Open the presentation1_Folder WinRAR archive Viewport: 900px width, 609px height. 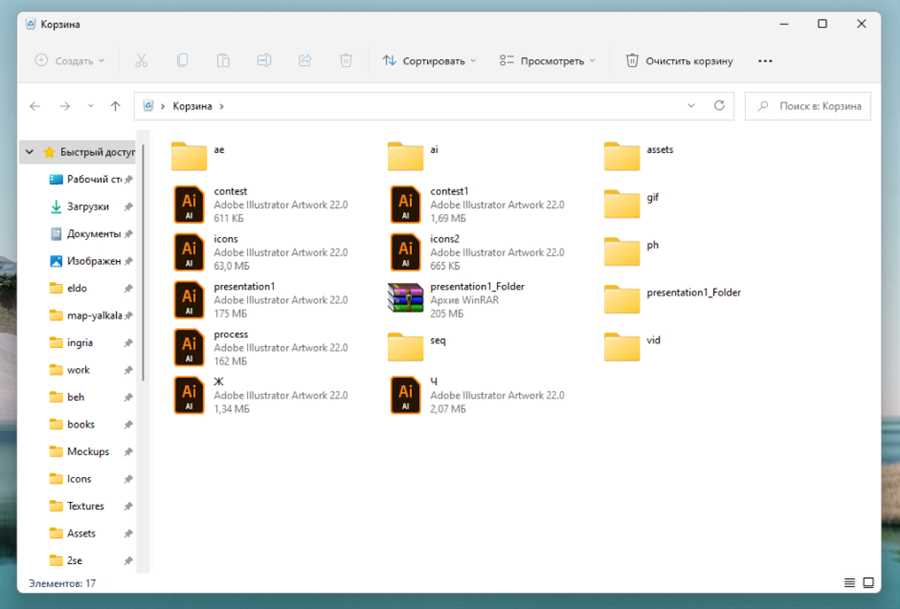[x=405, y=300]
